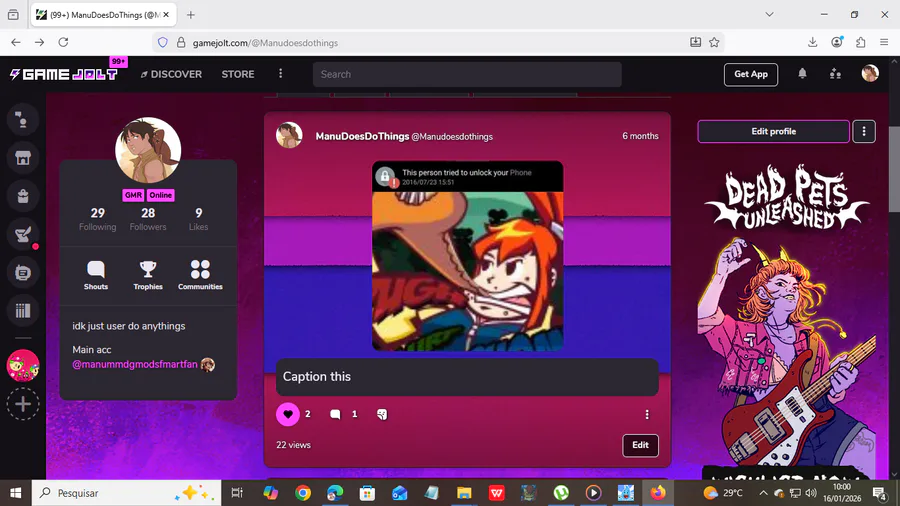Open the Shouts section
Image resolution: width=900 pixels, height=506 pixels.
96,275
